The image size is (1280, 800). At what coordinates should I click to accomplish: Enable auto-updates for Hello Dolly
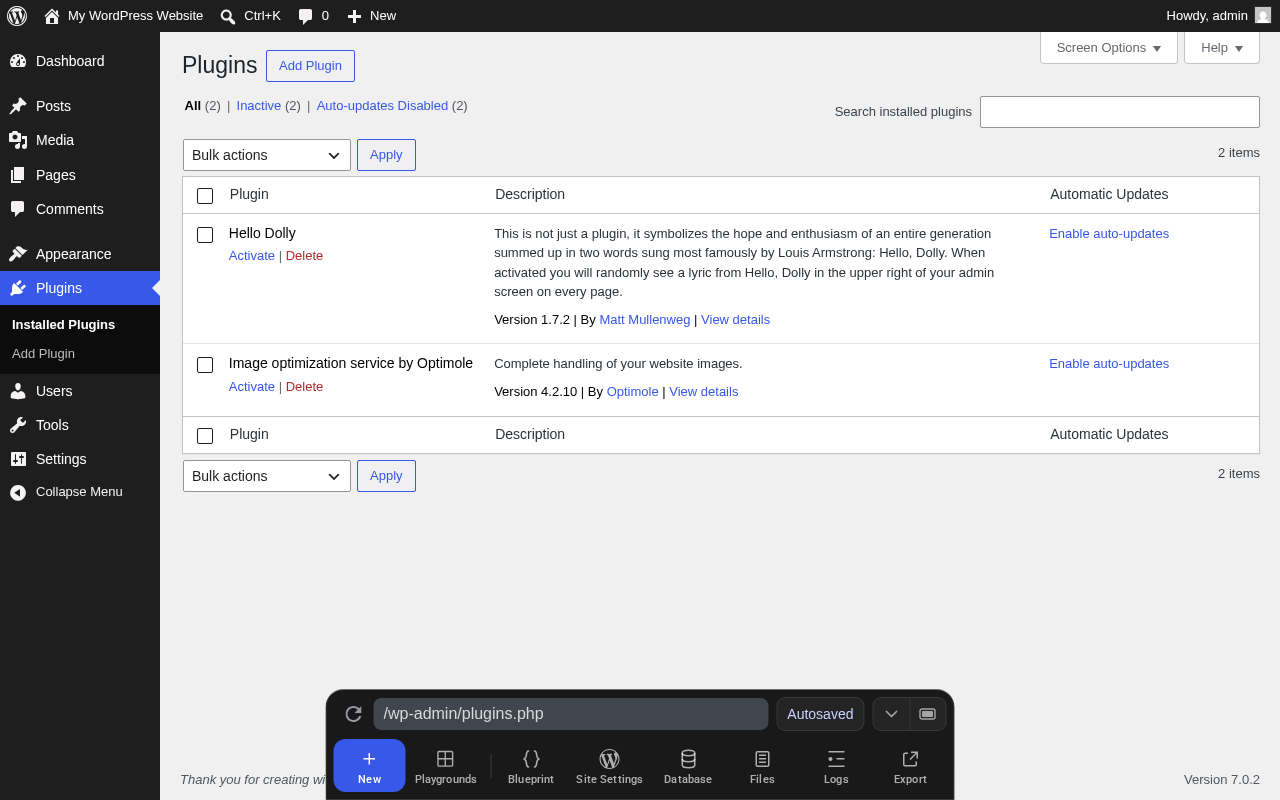point(1109,234)
